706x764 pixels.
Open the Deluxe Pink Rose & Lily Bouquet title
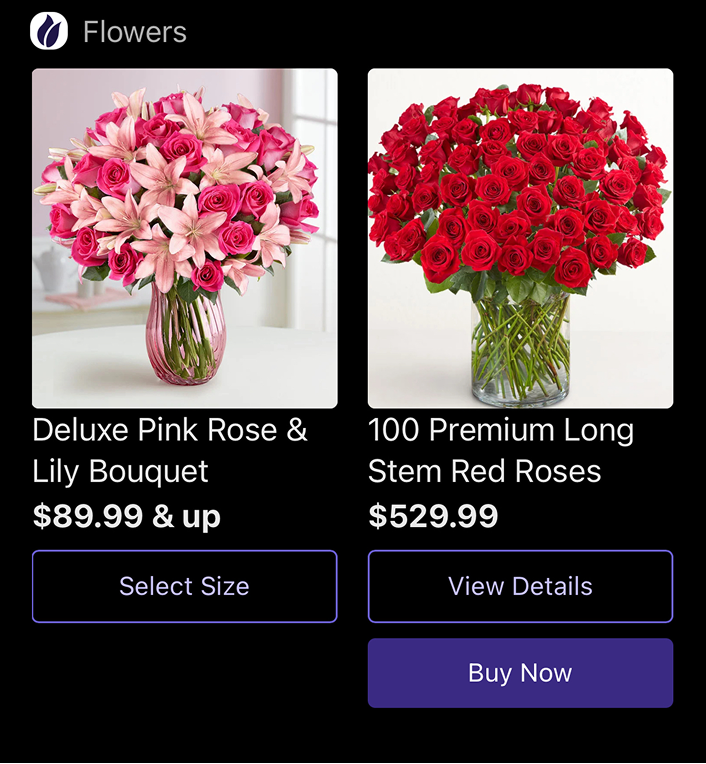[170, 450]
